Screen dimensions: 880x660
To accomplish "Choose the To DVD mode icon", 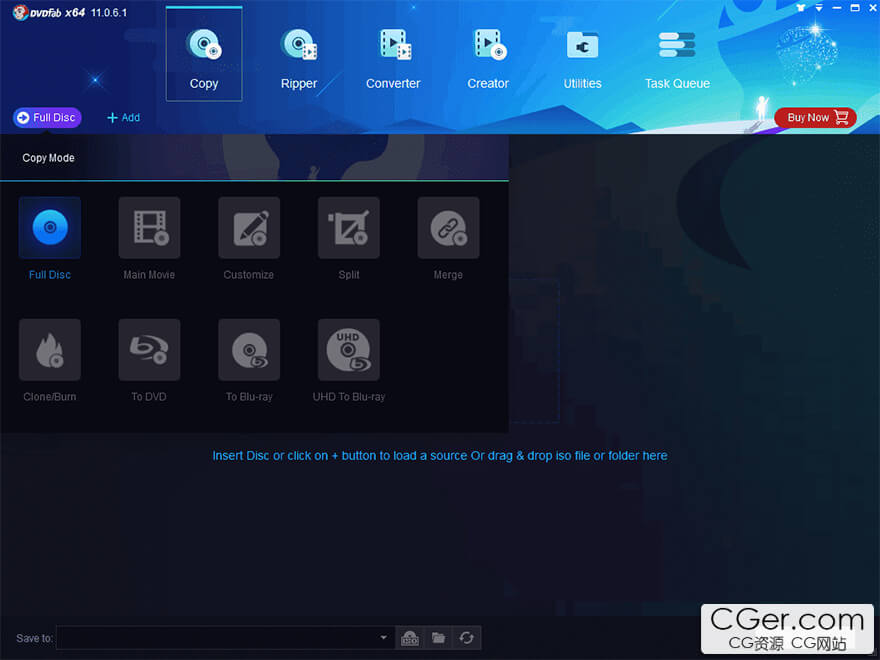I will 149,350.
